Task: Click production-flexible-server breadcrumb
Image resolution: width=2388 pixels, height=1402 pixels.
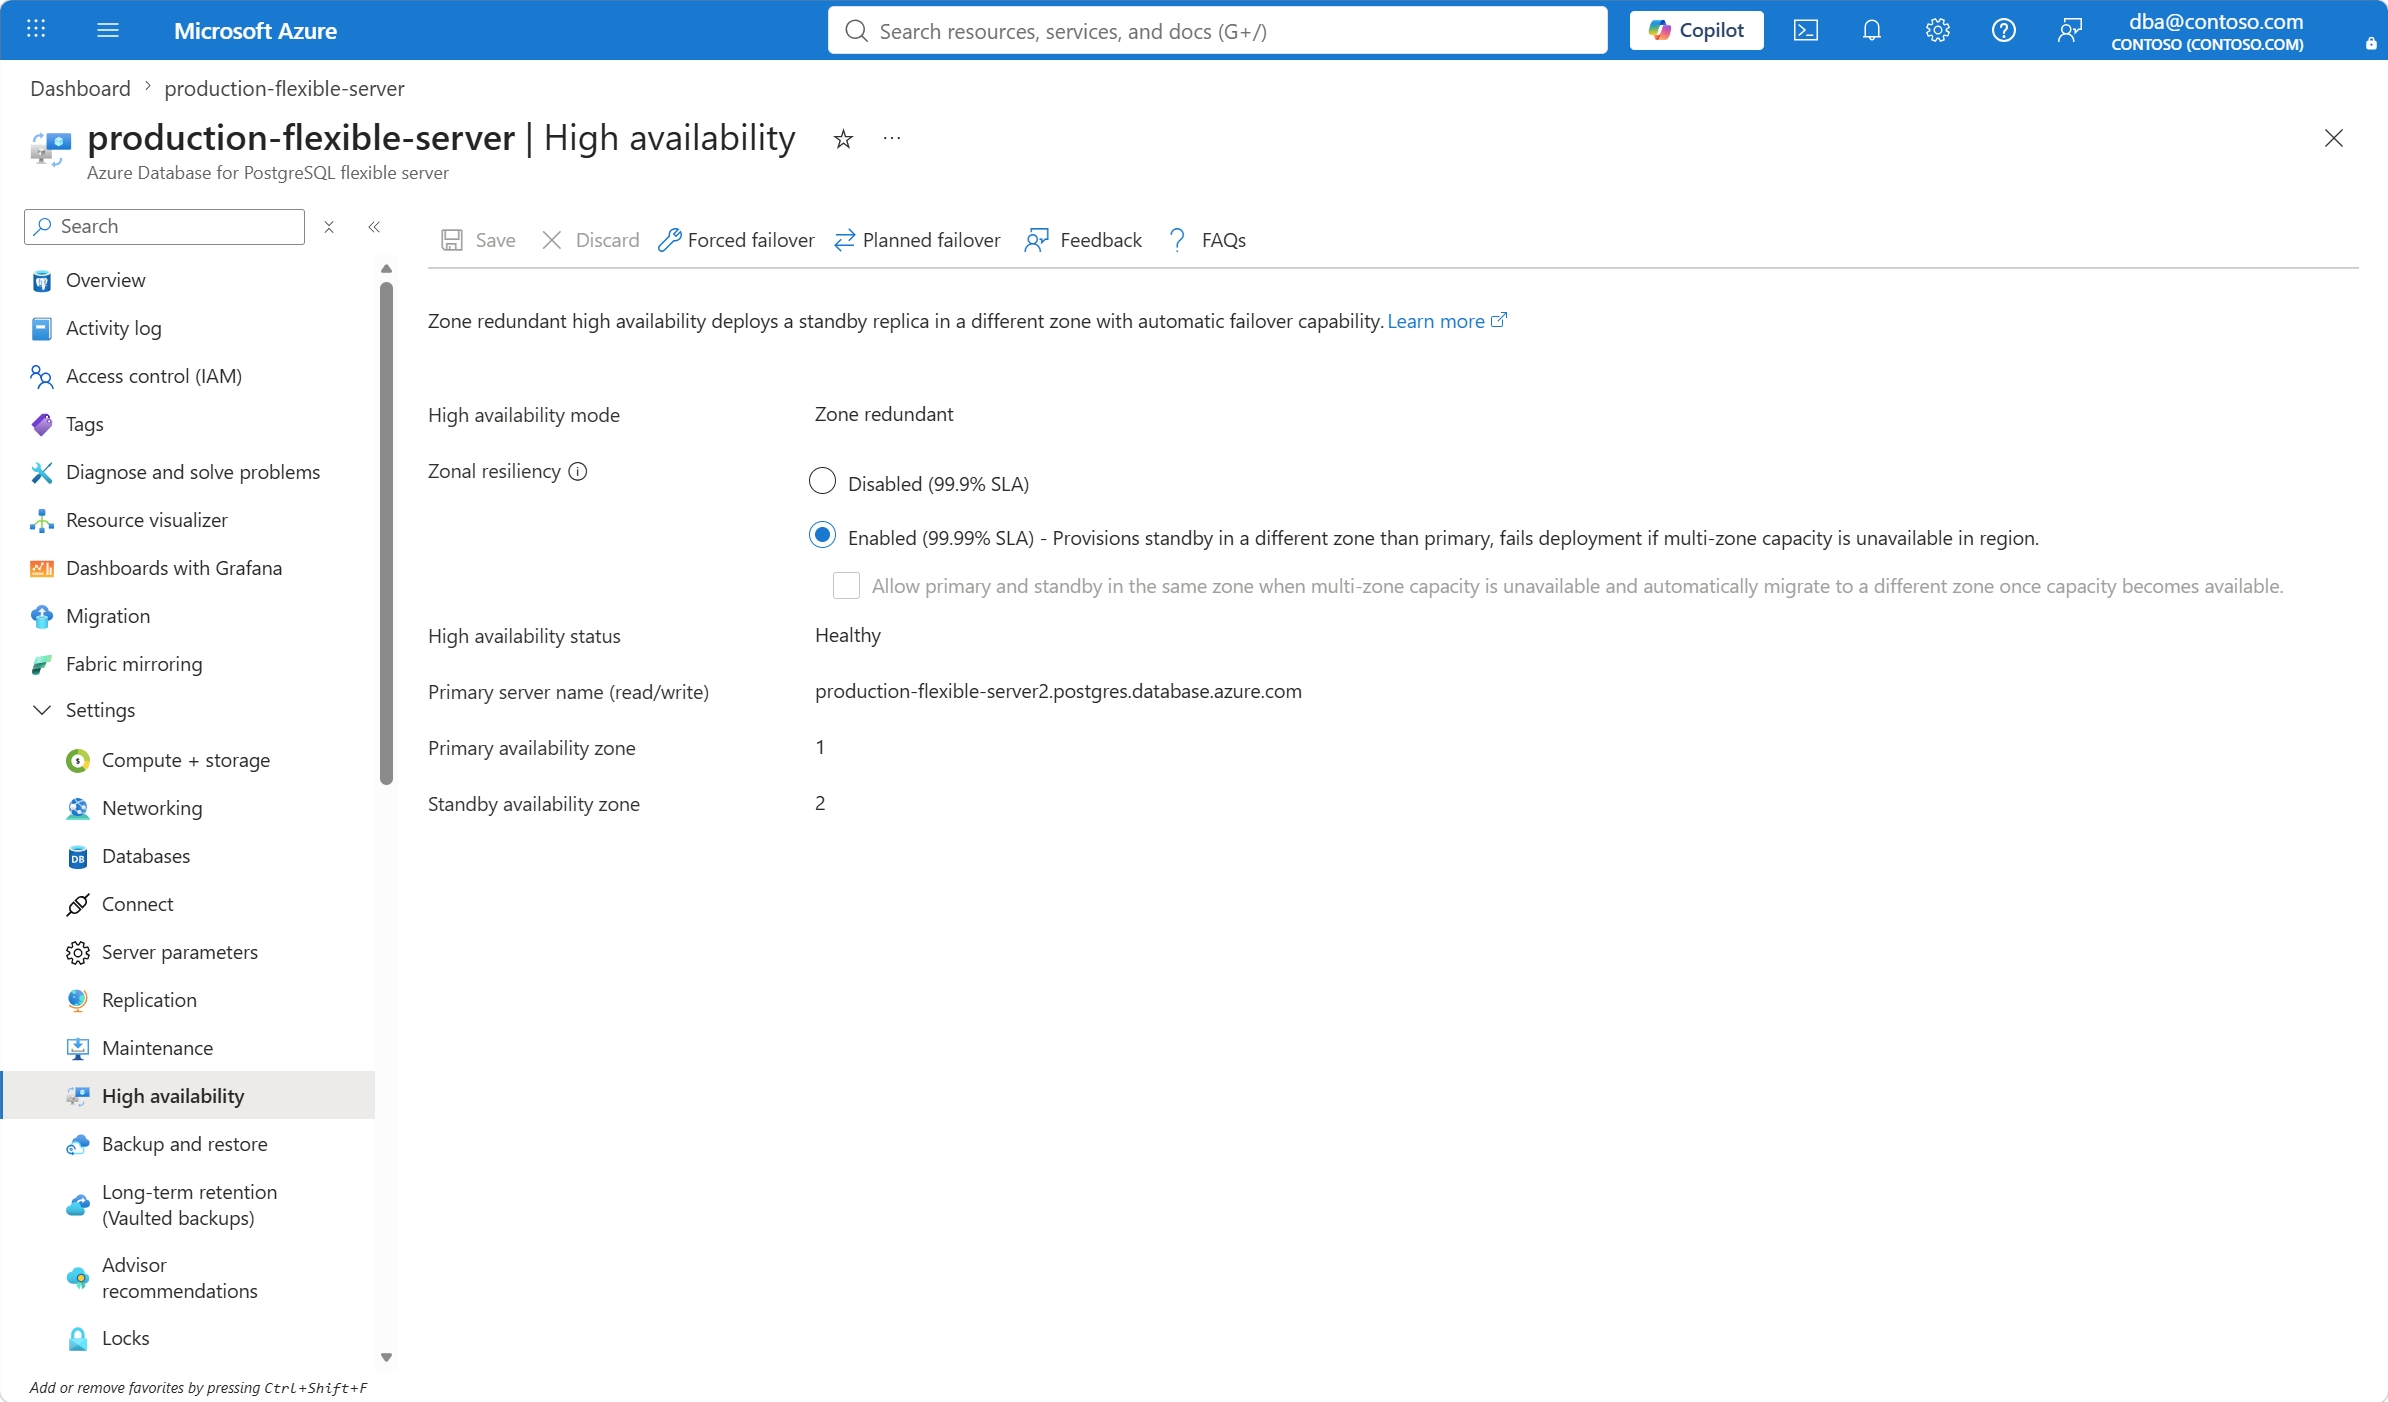Action: pyautogui.click(x=284, y=88)
